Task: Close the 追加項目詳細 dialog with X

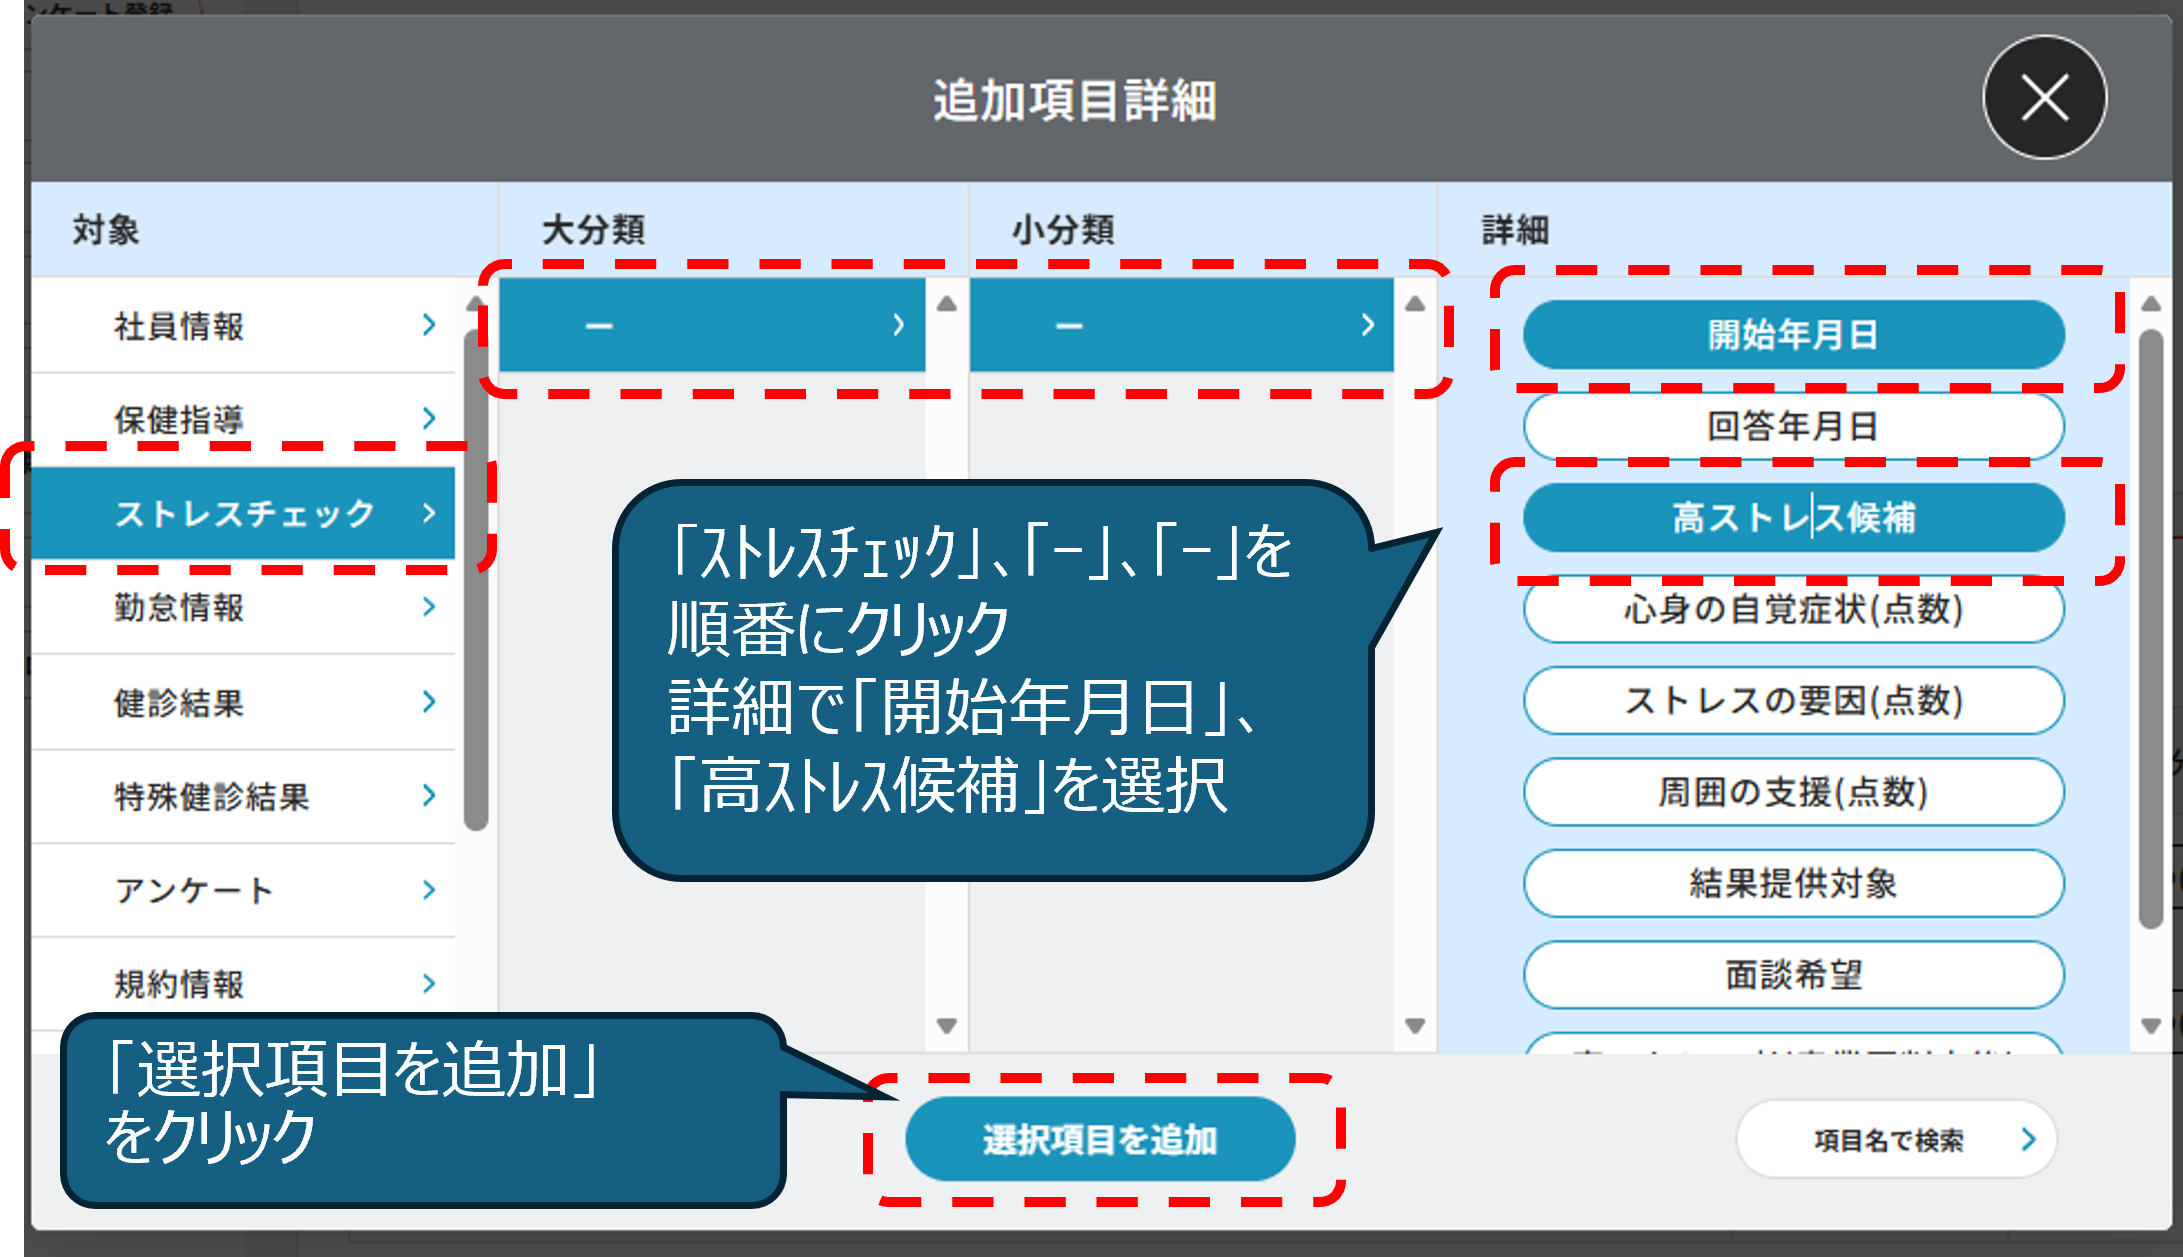Action: (x=2044, y=98)
